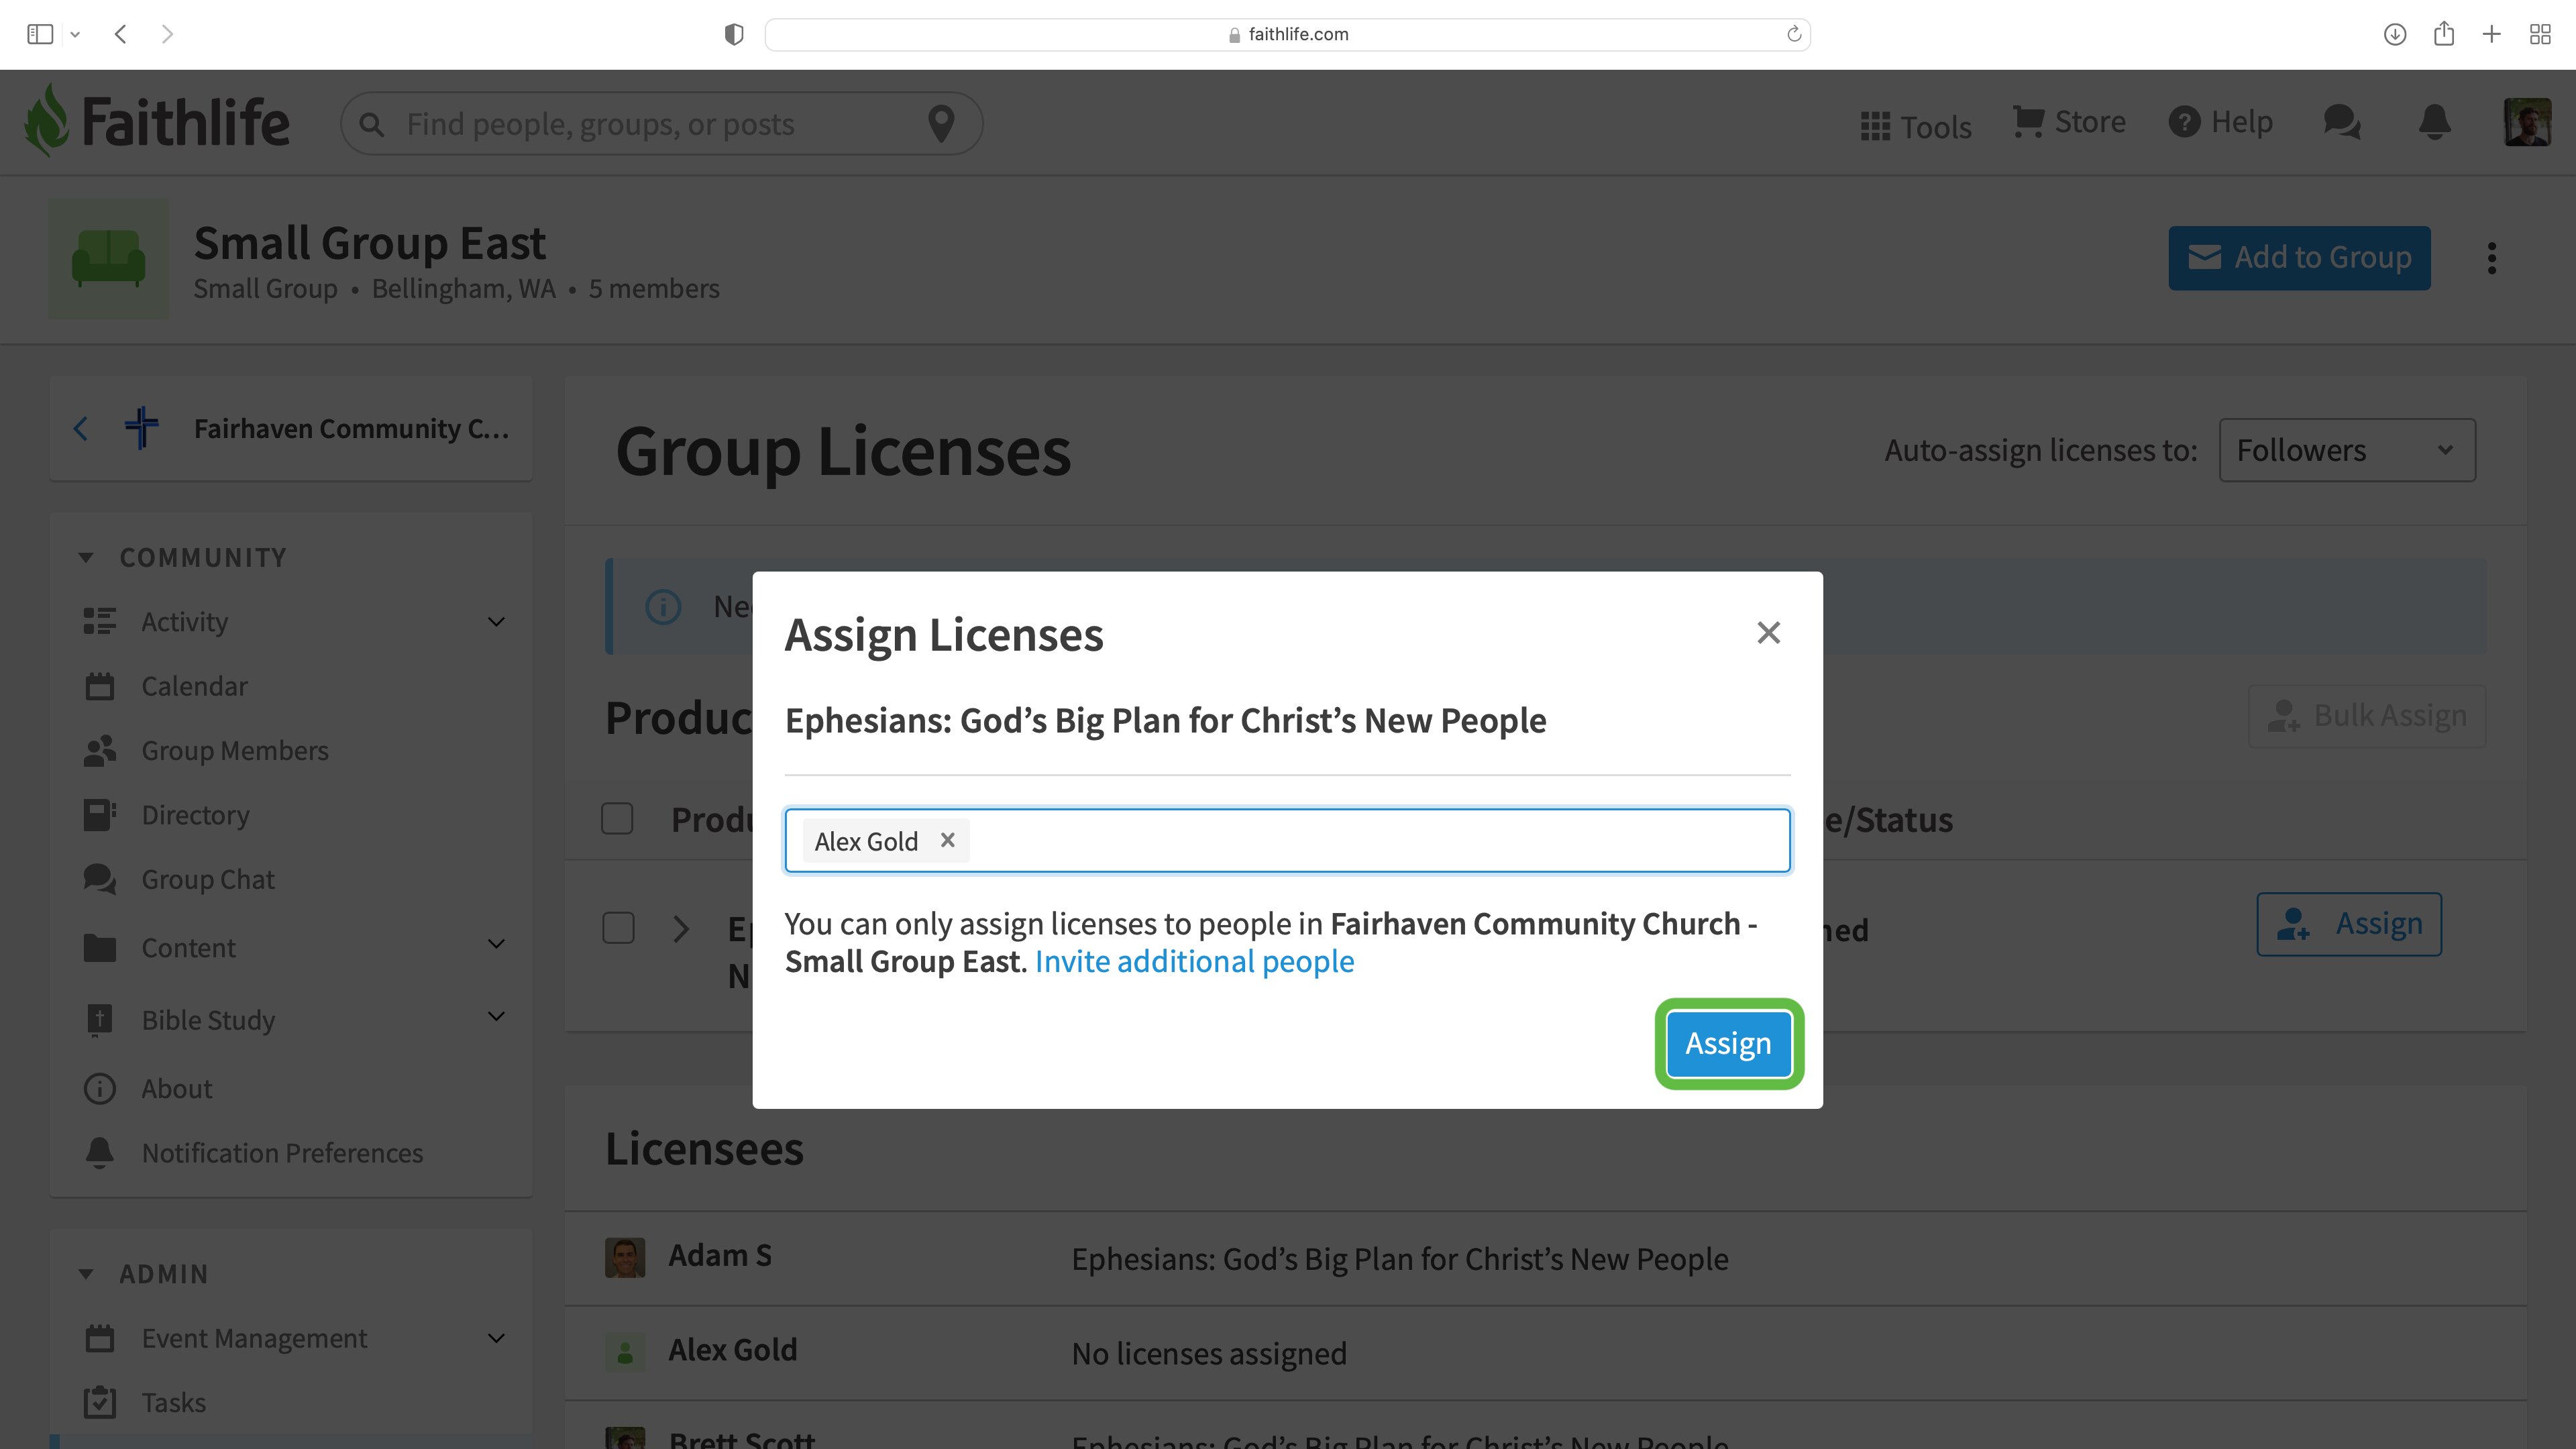This screenshot has width=2576, height=1449.
Task: Open the Tools grid menu
Action: point(1915,126)
